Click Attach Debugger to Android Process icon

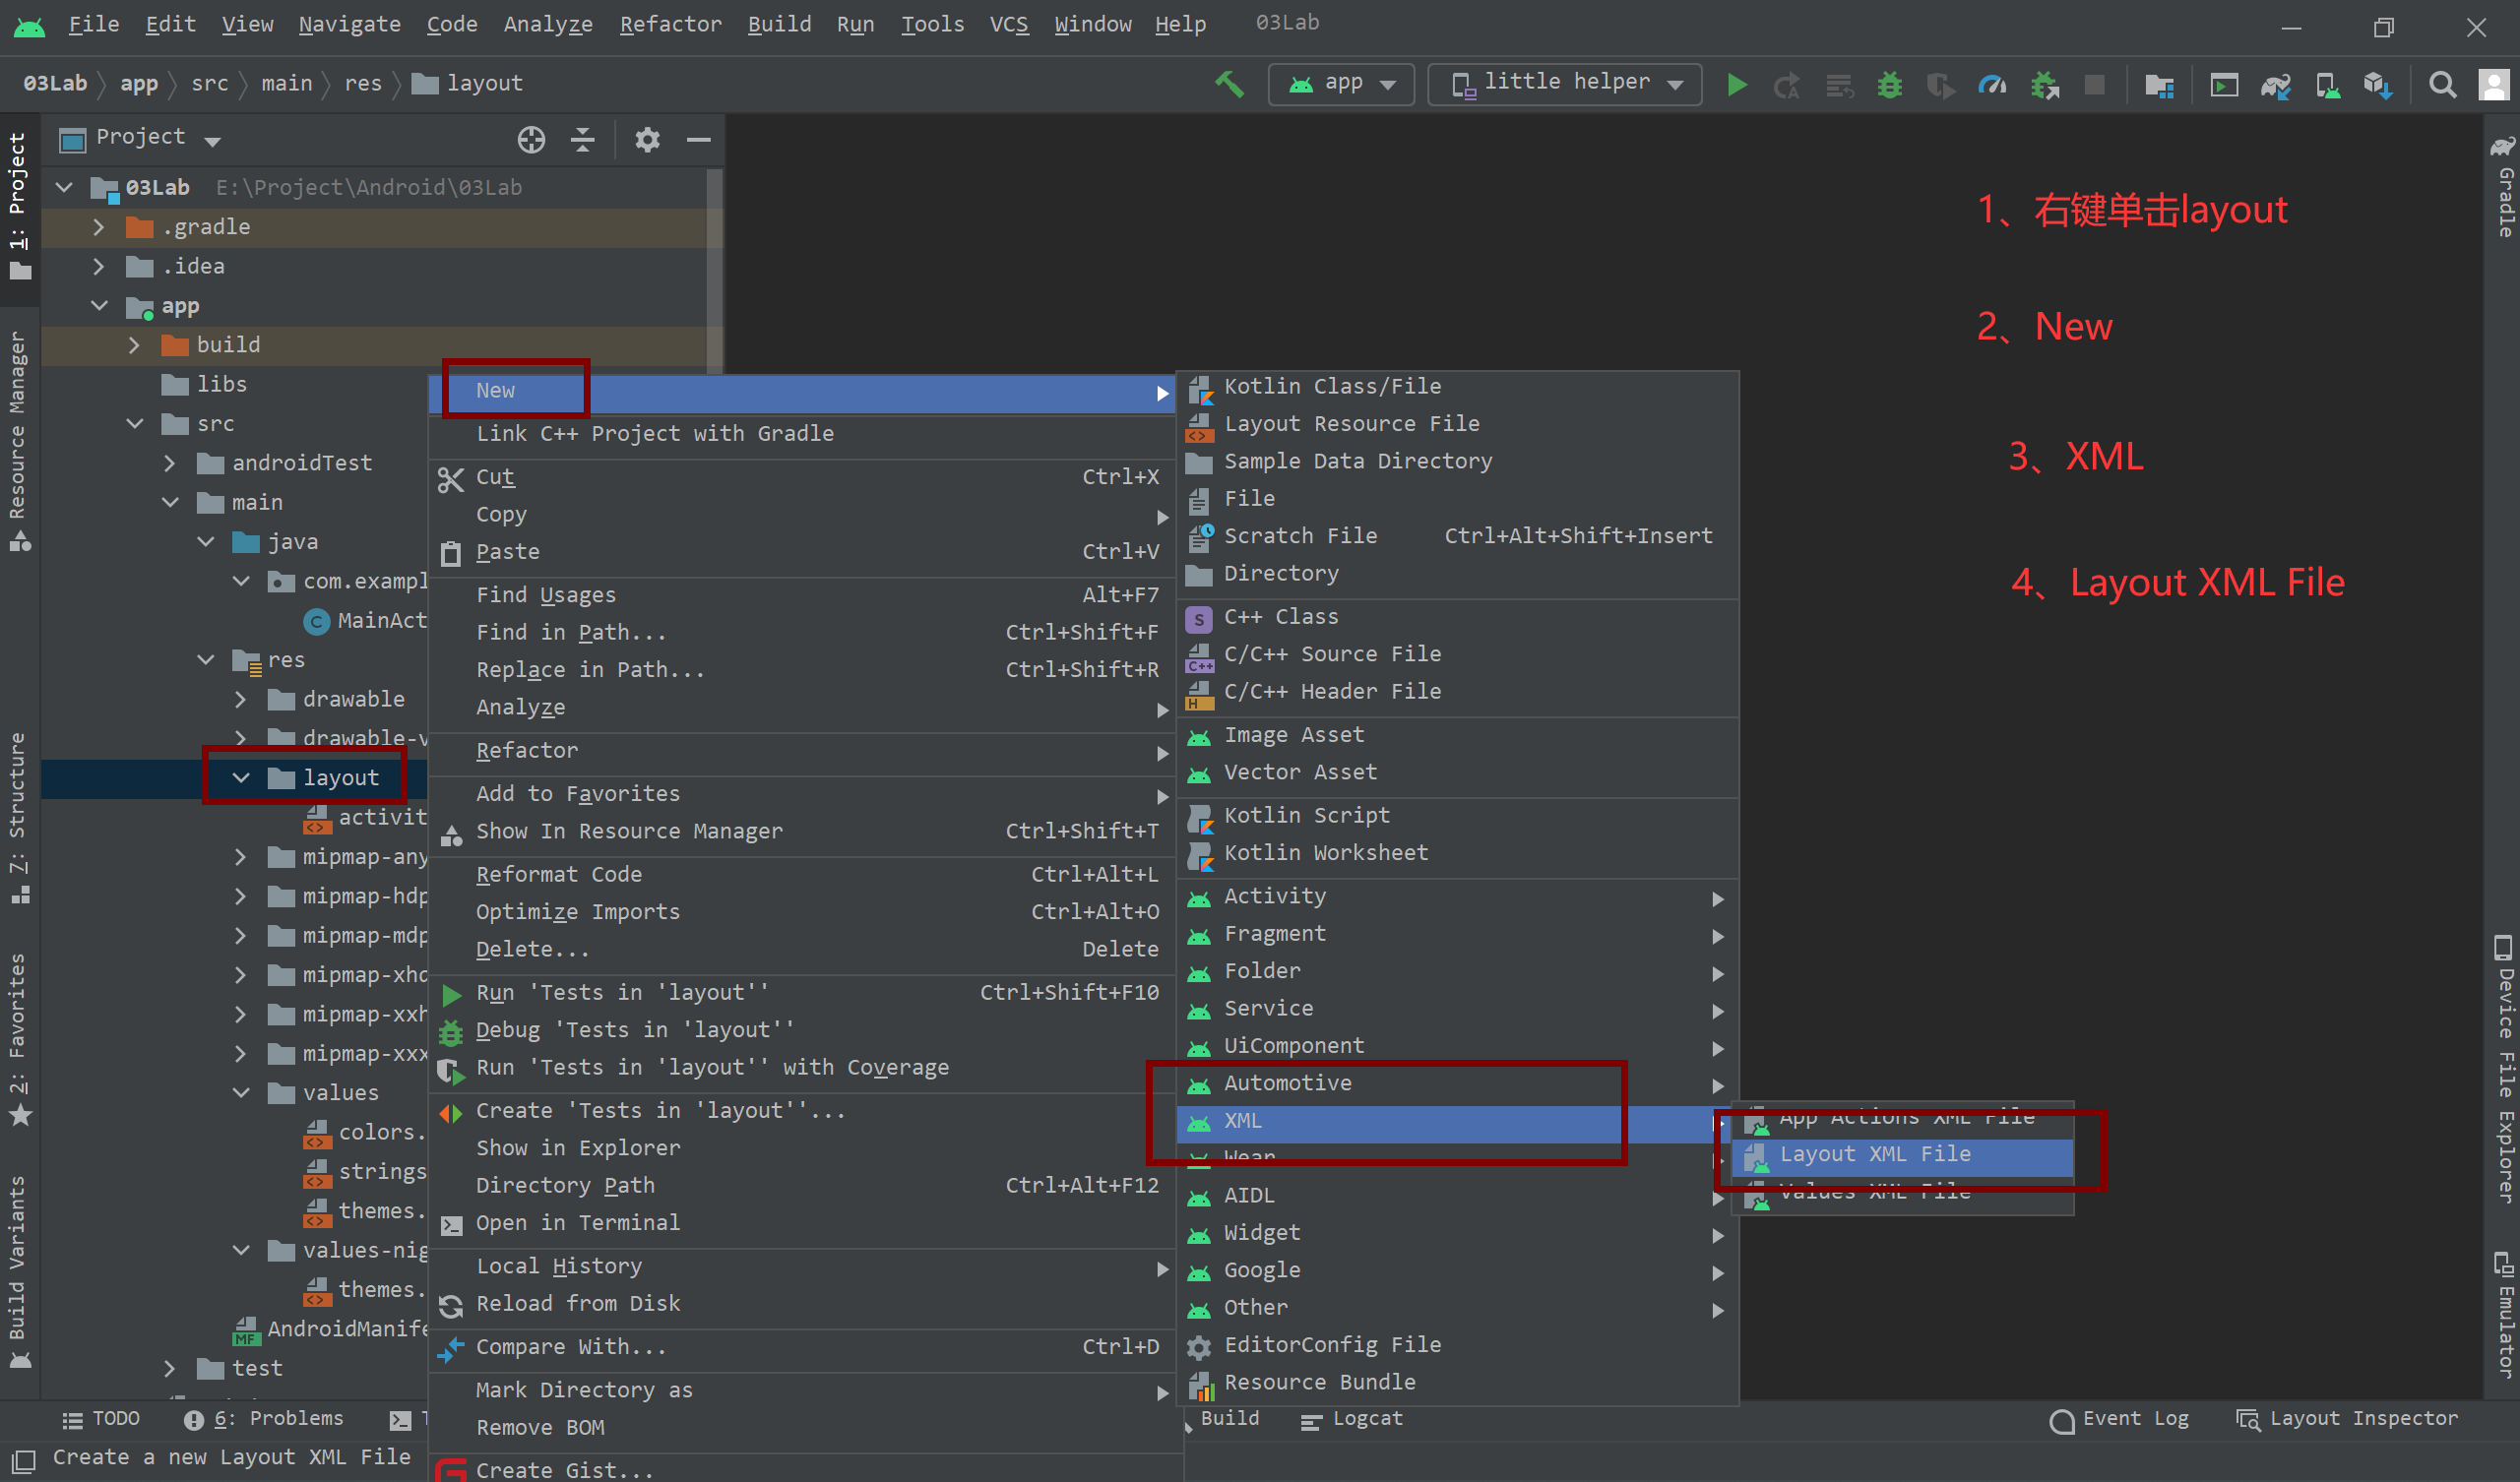point(2044,85)
